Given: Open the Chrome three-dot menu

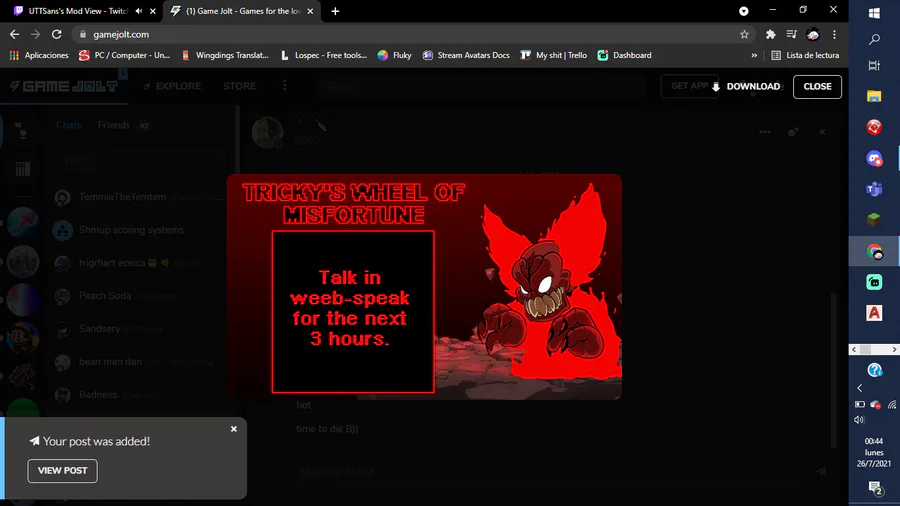Looking at the screenshot, I should tap(834, 34).
